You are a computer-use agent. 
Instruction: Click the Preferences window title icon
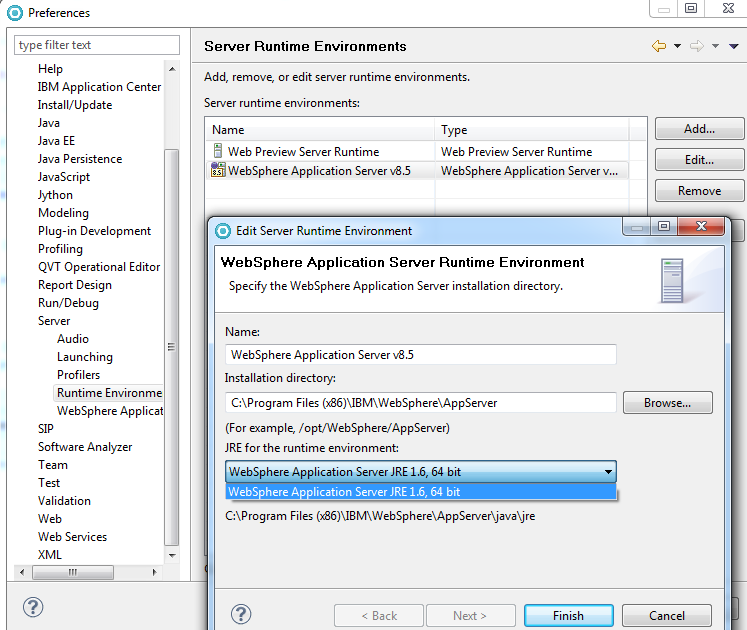coord(15,13)
